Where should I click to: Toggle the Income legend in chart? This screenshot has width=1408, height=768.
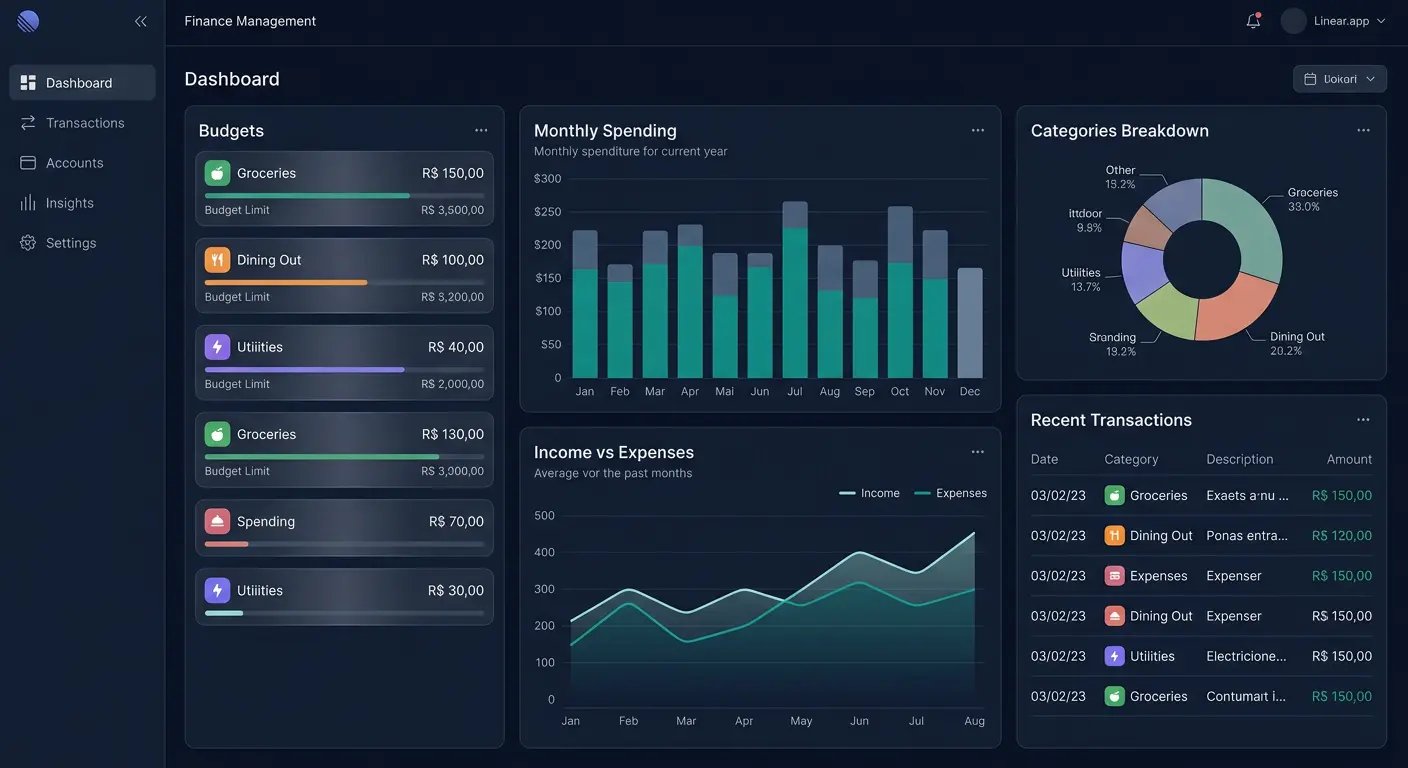tap(869, 493)
